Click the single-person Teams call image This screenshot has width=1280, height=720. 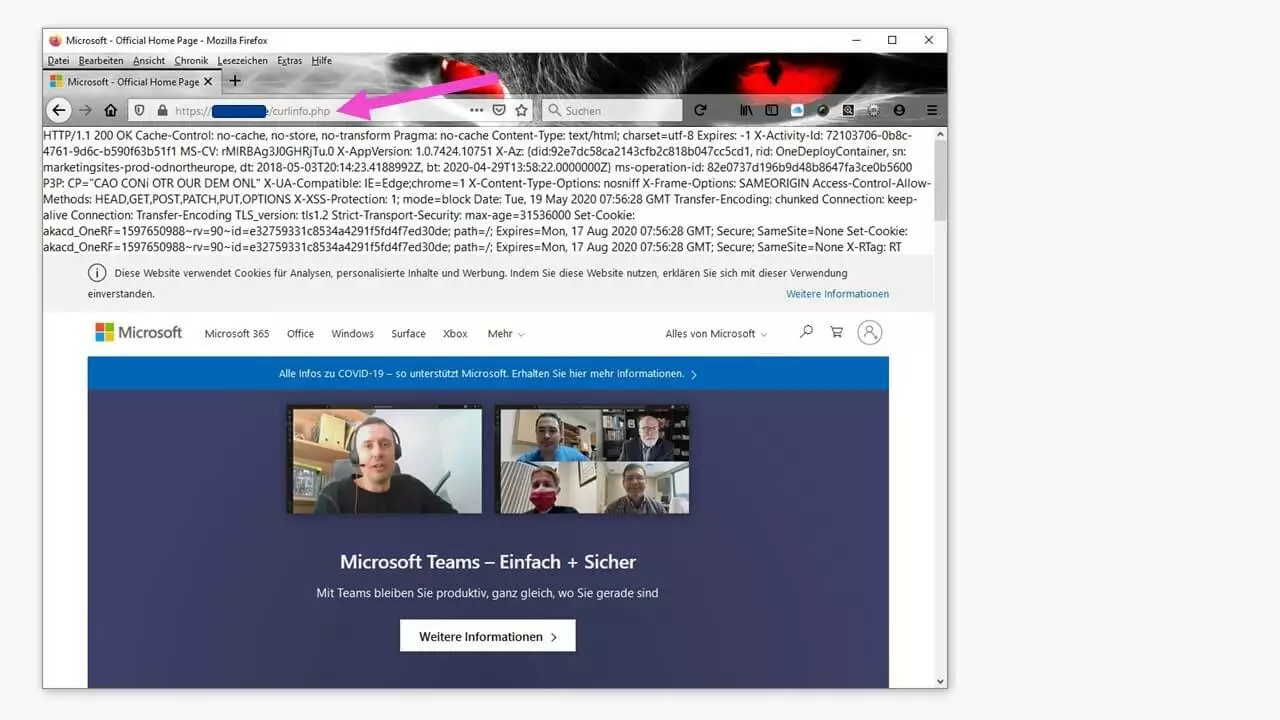pyautogui.click(x=384, y=459)
